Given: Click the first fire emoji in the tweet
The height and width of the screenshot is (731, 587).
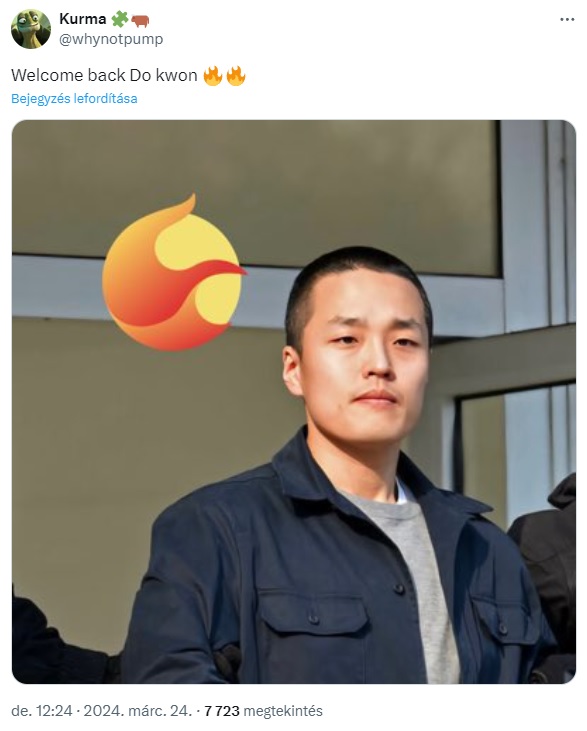Looking at the screenshot, I should pyautogui.click(x=213, y=76).
